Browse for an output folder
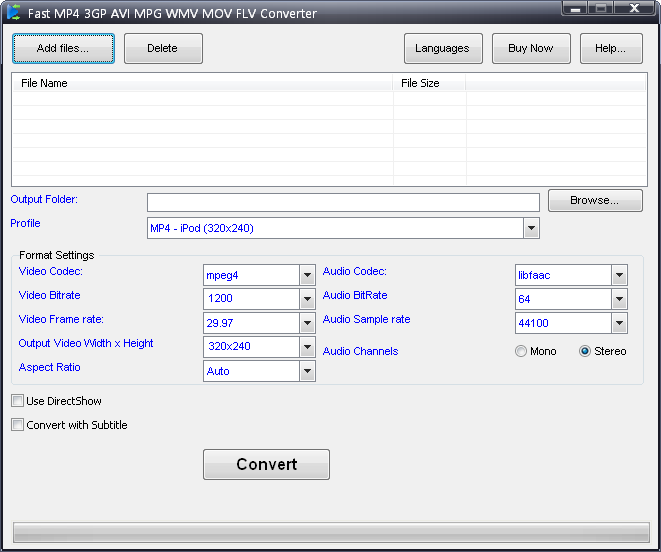This screenshot has width=661, height=552. coord(595,200)
